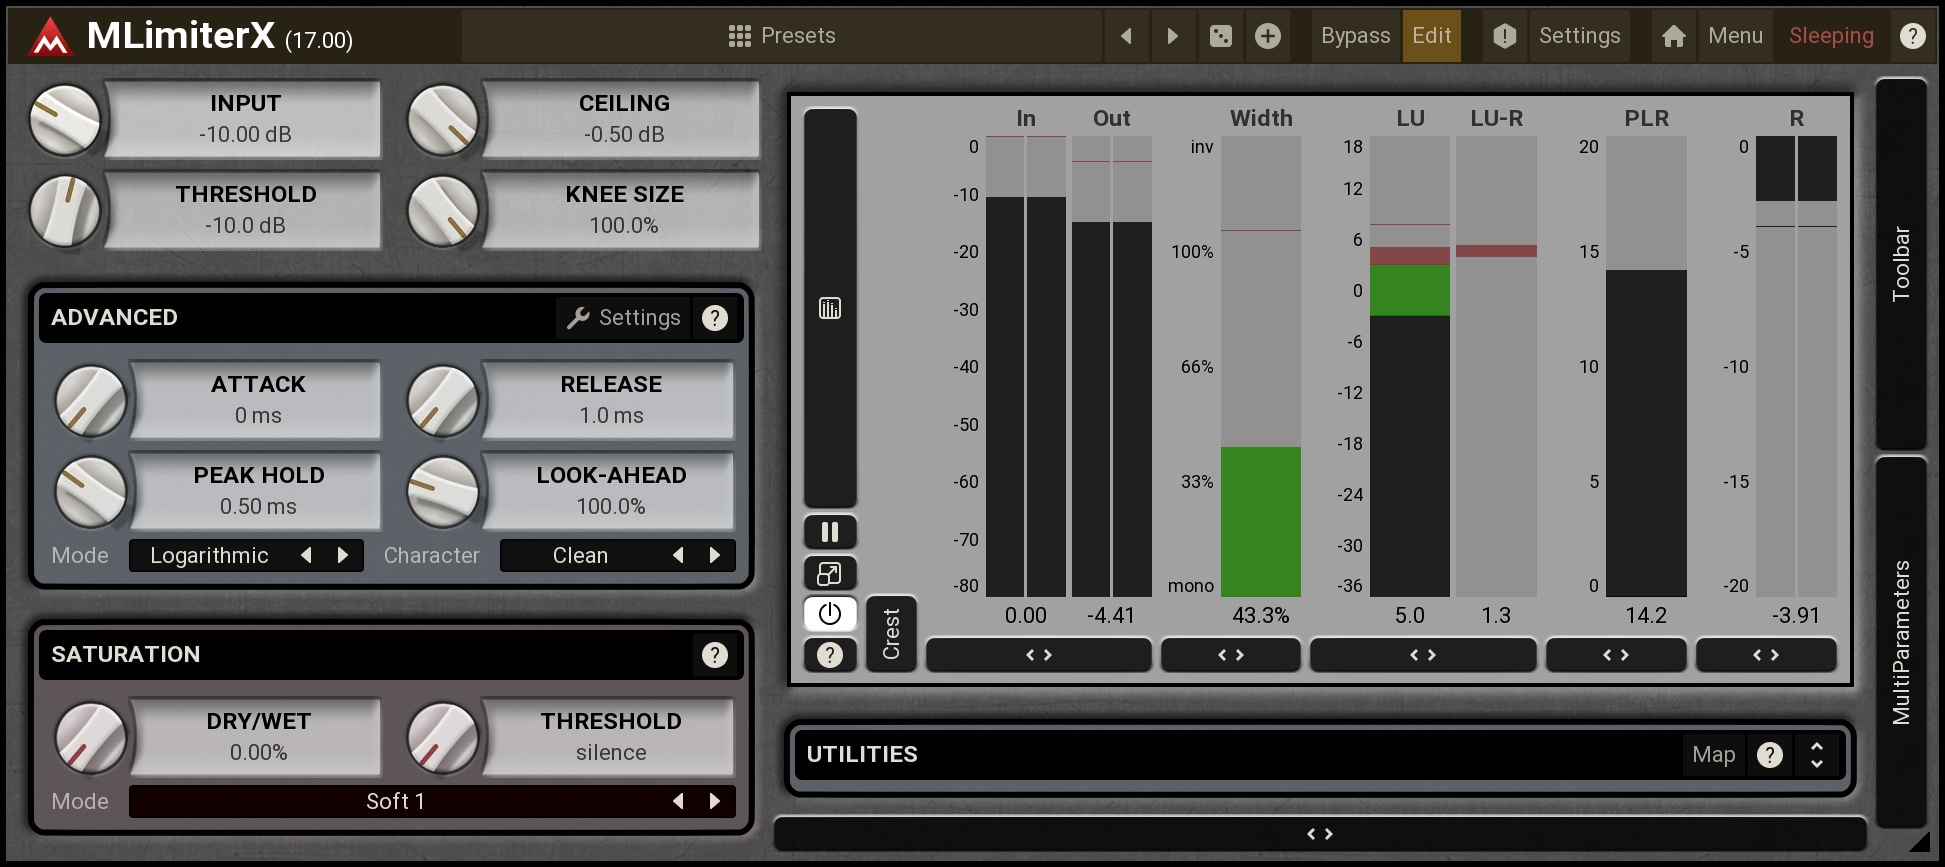
Task: Toggle the Bypass button
Action: click(1354, 36)
